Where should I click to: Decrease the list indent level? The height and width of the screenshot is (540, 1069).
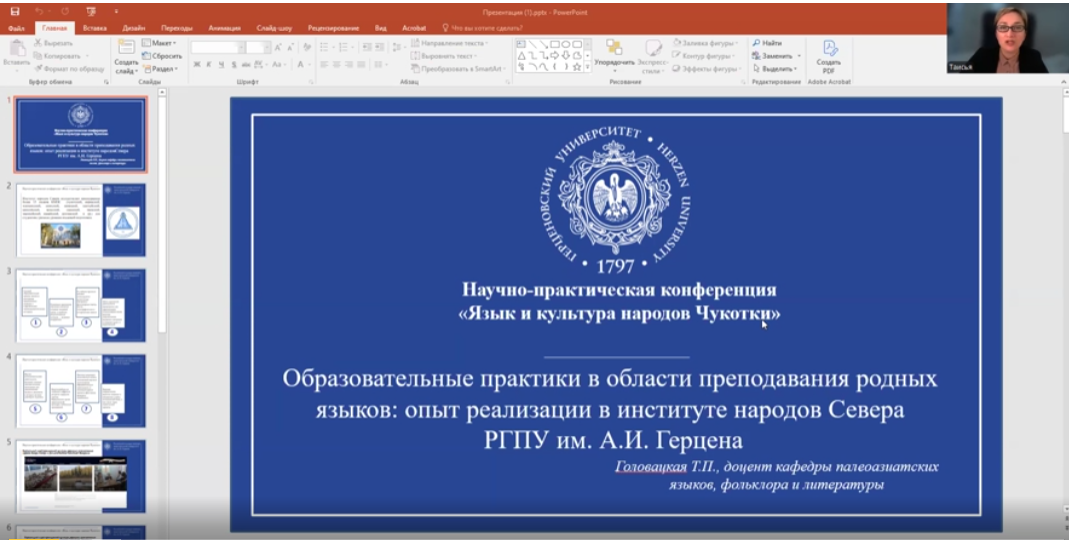[x=367, y=47]
